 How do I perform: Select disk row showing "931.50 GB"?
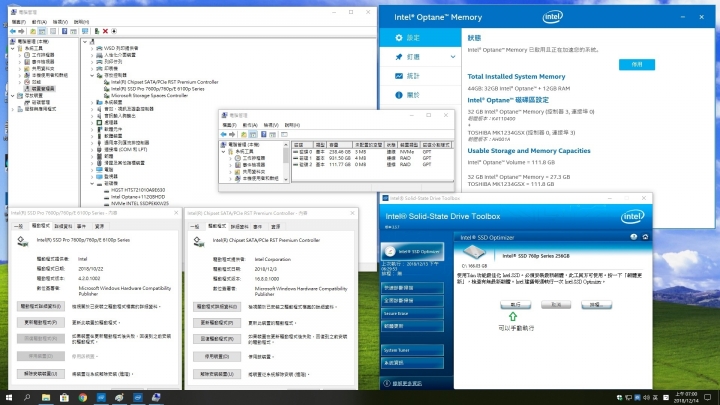(x=372, y=158)
